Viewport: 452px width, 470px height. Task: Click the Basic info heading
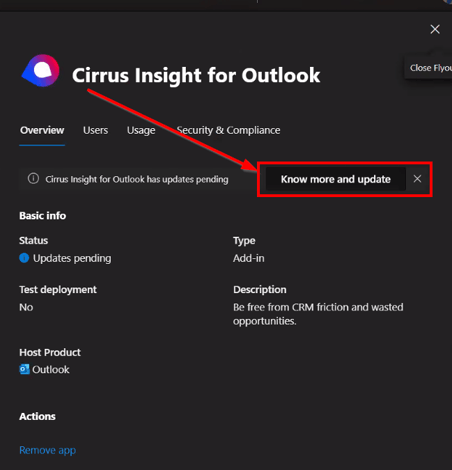click(43, 216)
